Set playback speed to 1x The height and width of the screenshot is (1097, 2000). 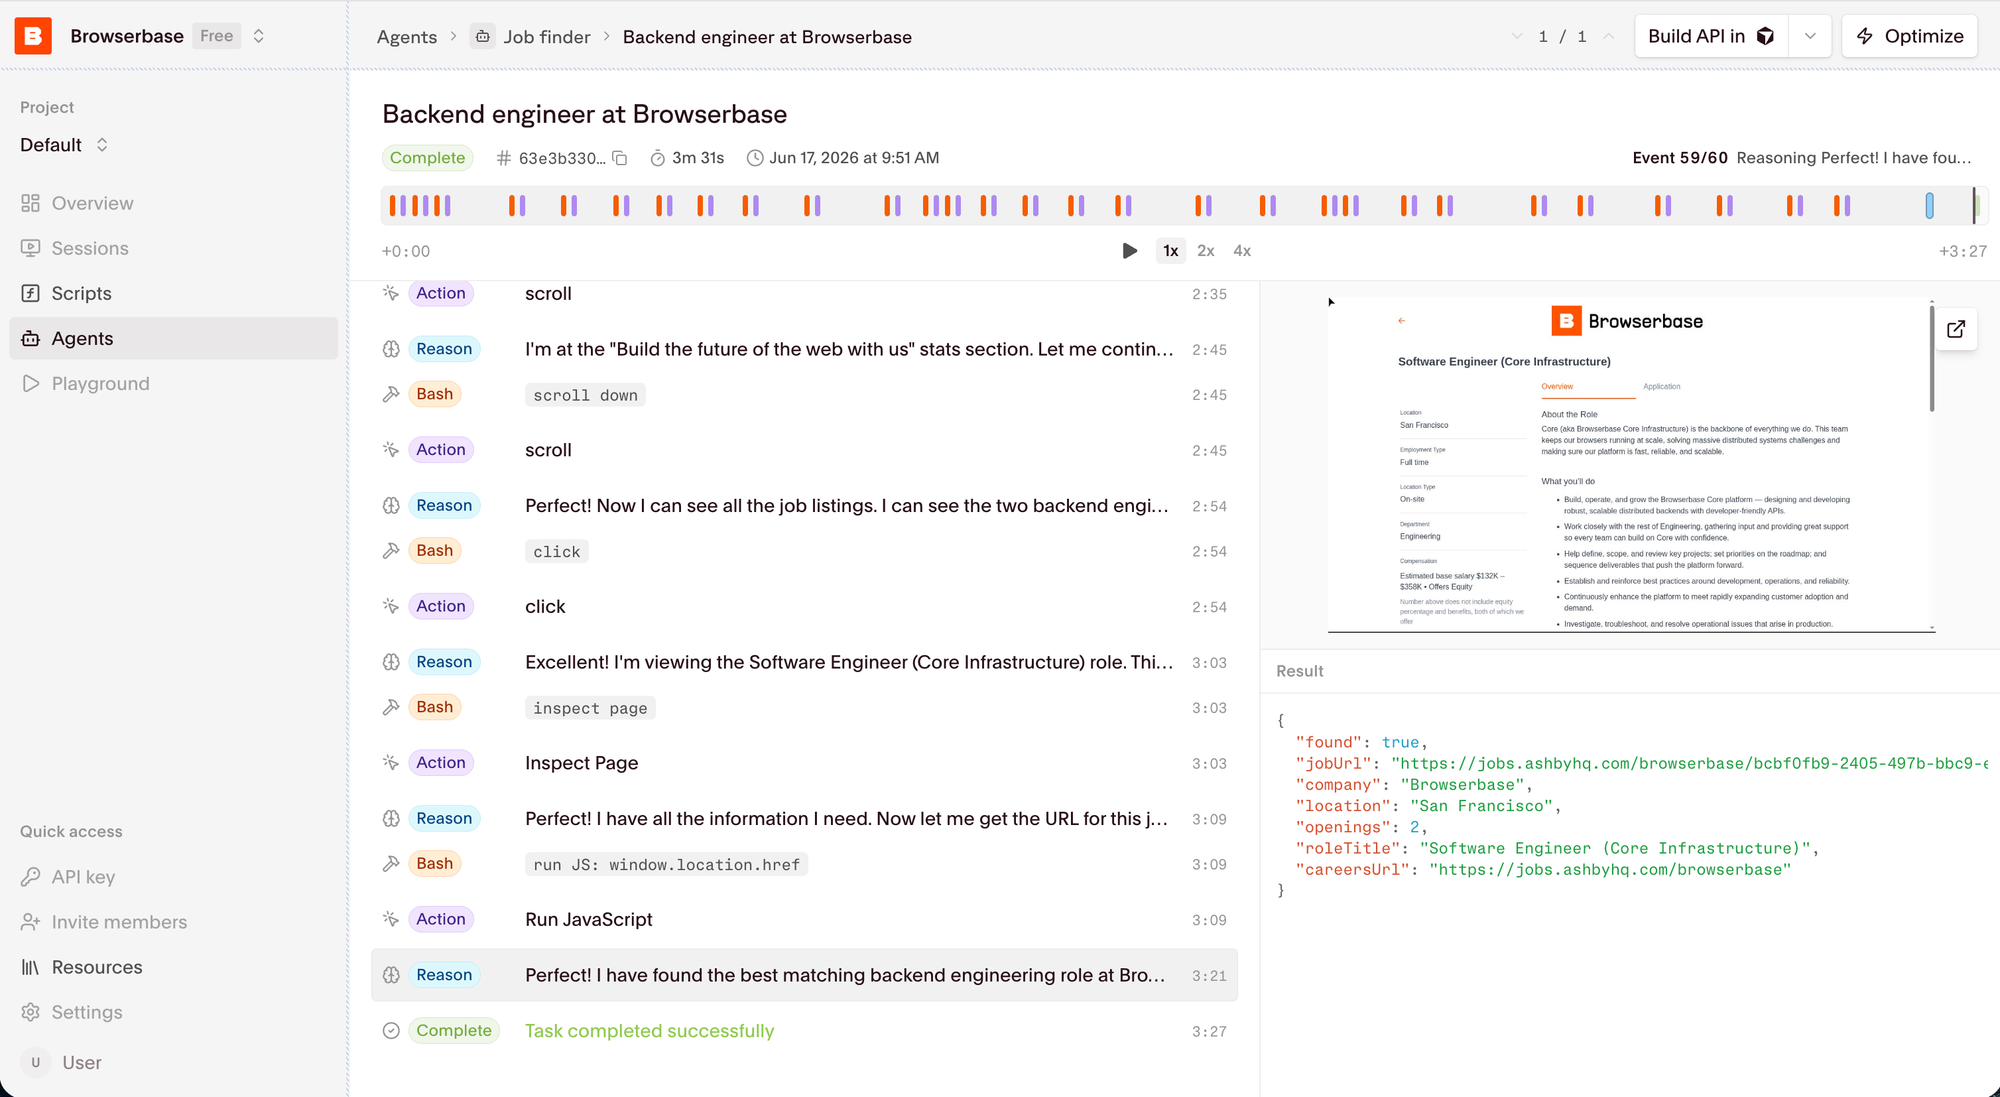point(1170,251)
